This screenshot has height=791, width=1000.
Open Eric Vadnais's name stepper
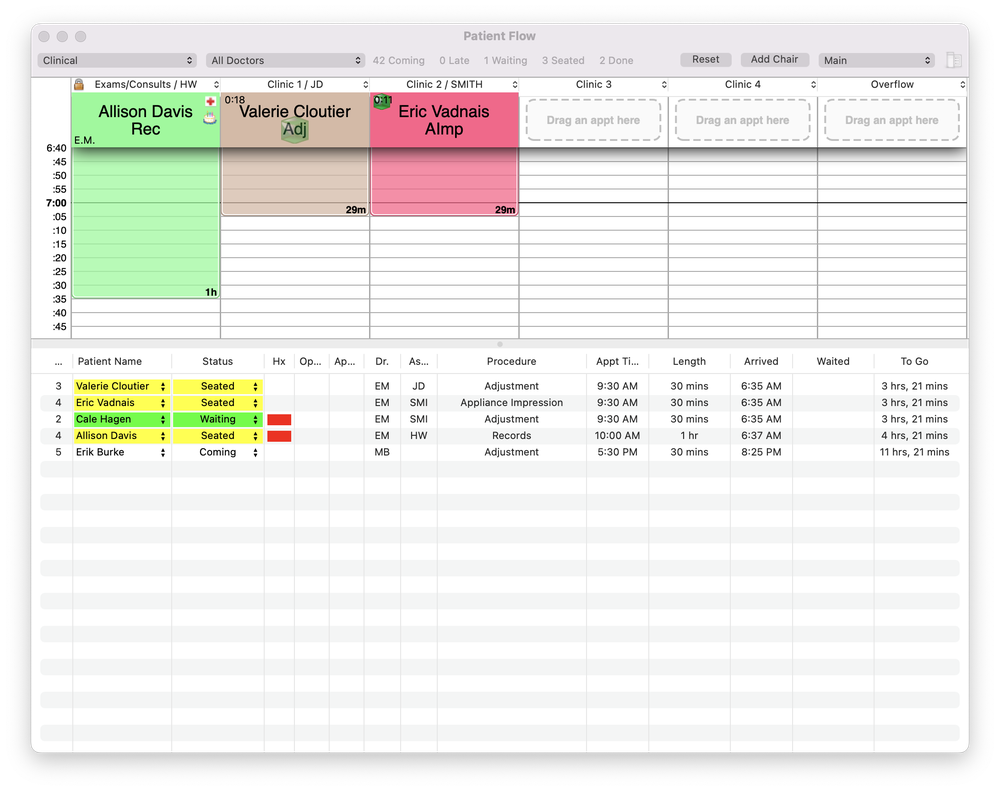(163, 403)
